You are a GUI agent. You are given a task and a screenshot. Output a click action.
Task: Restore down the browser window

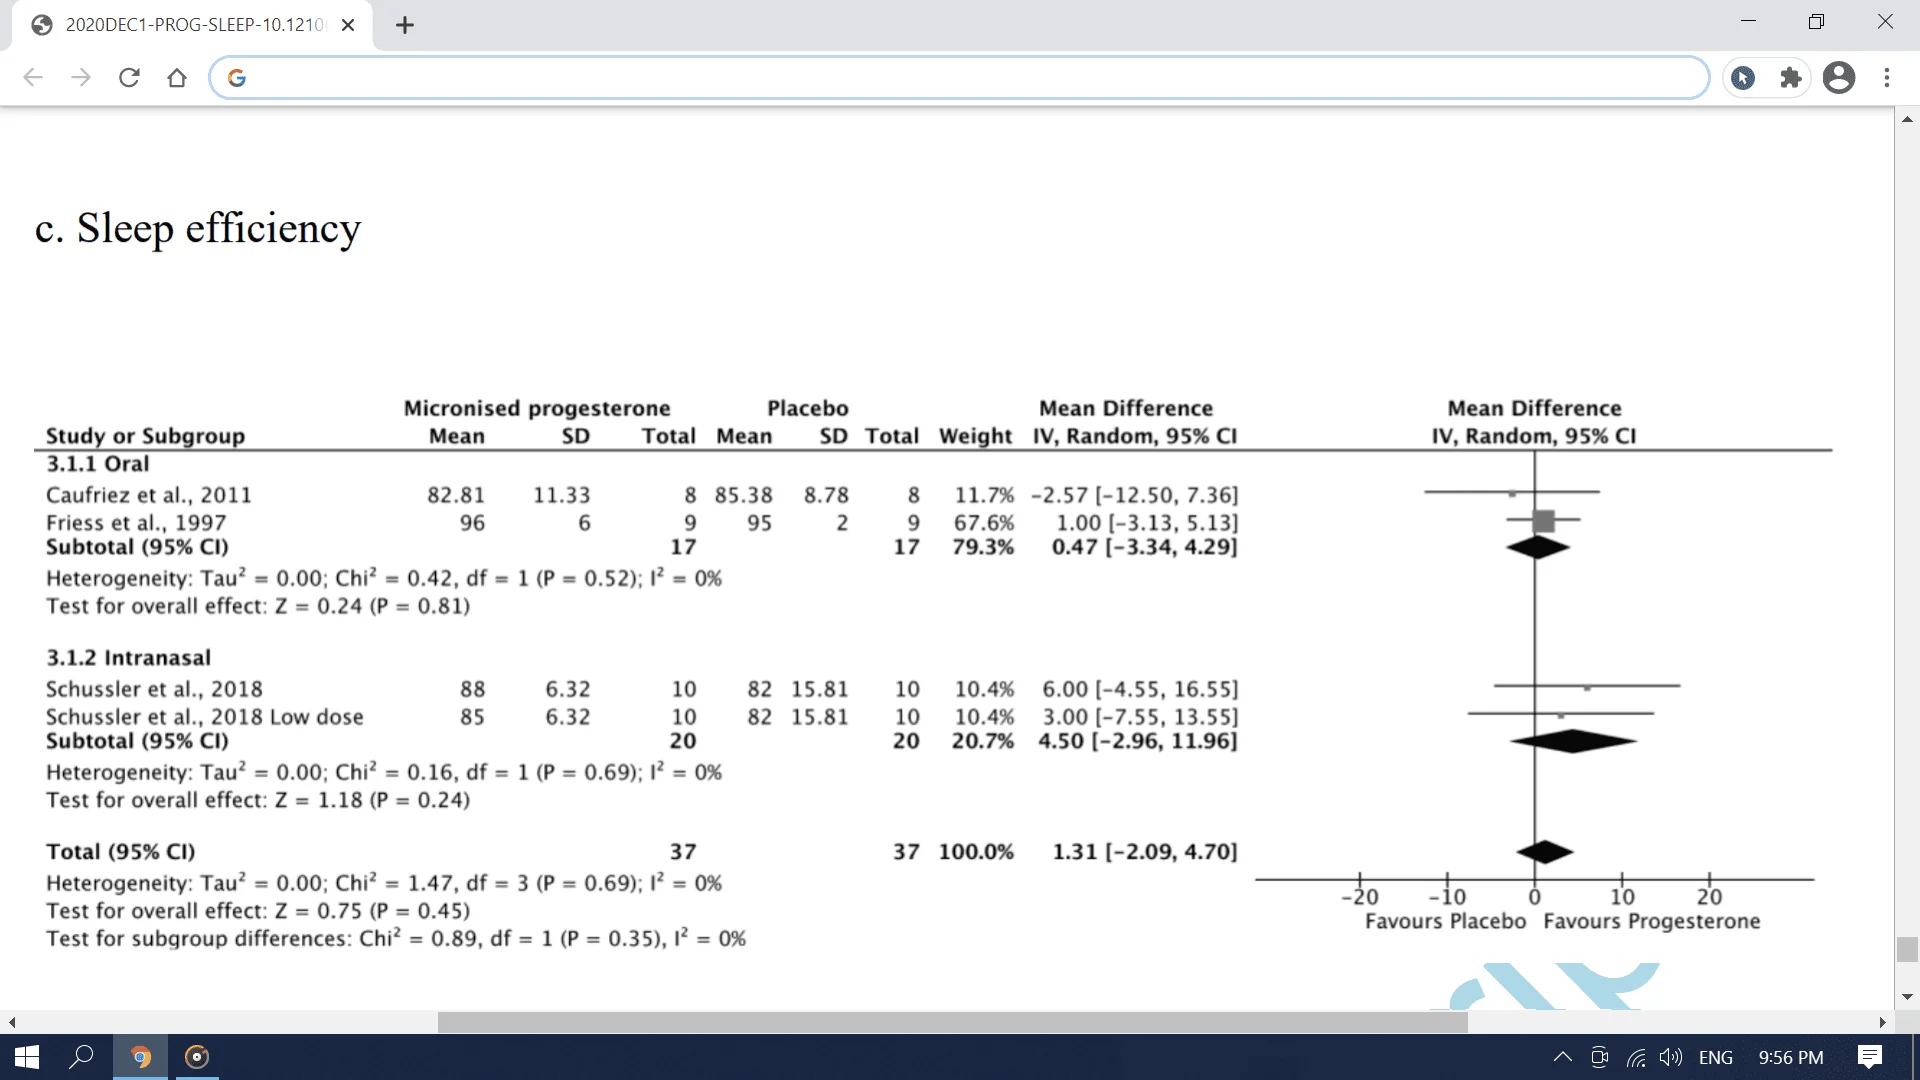[x=1817, y=21]
